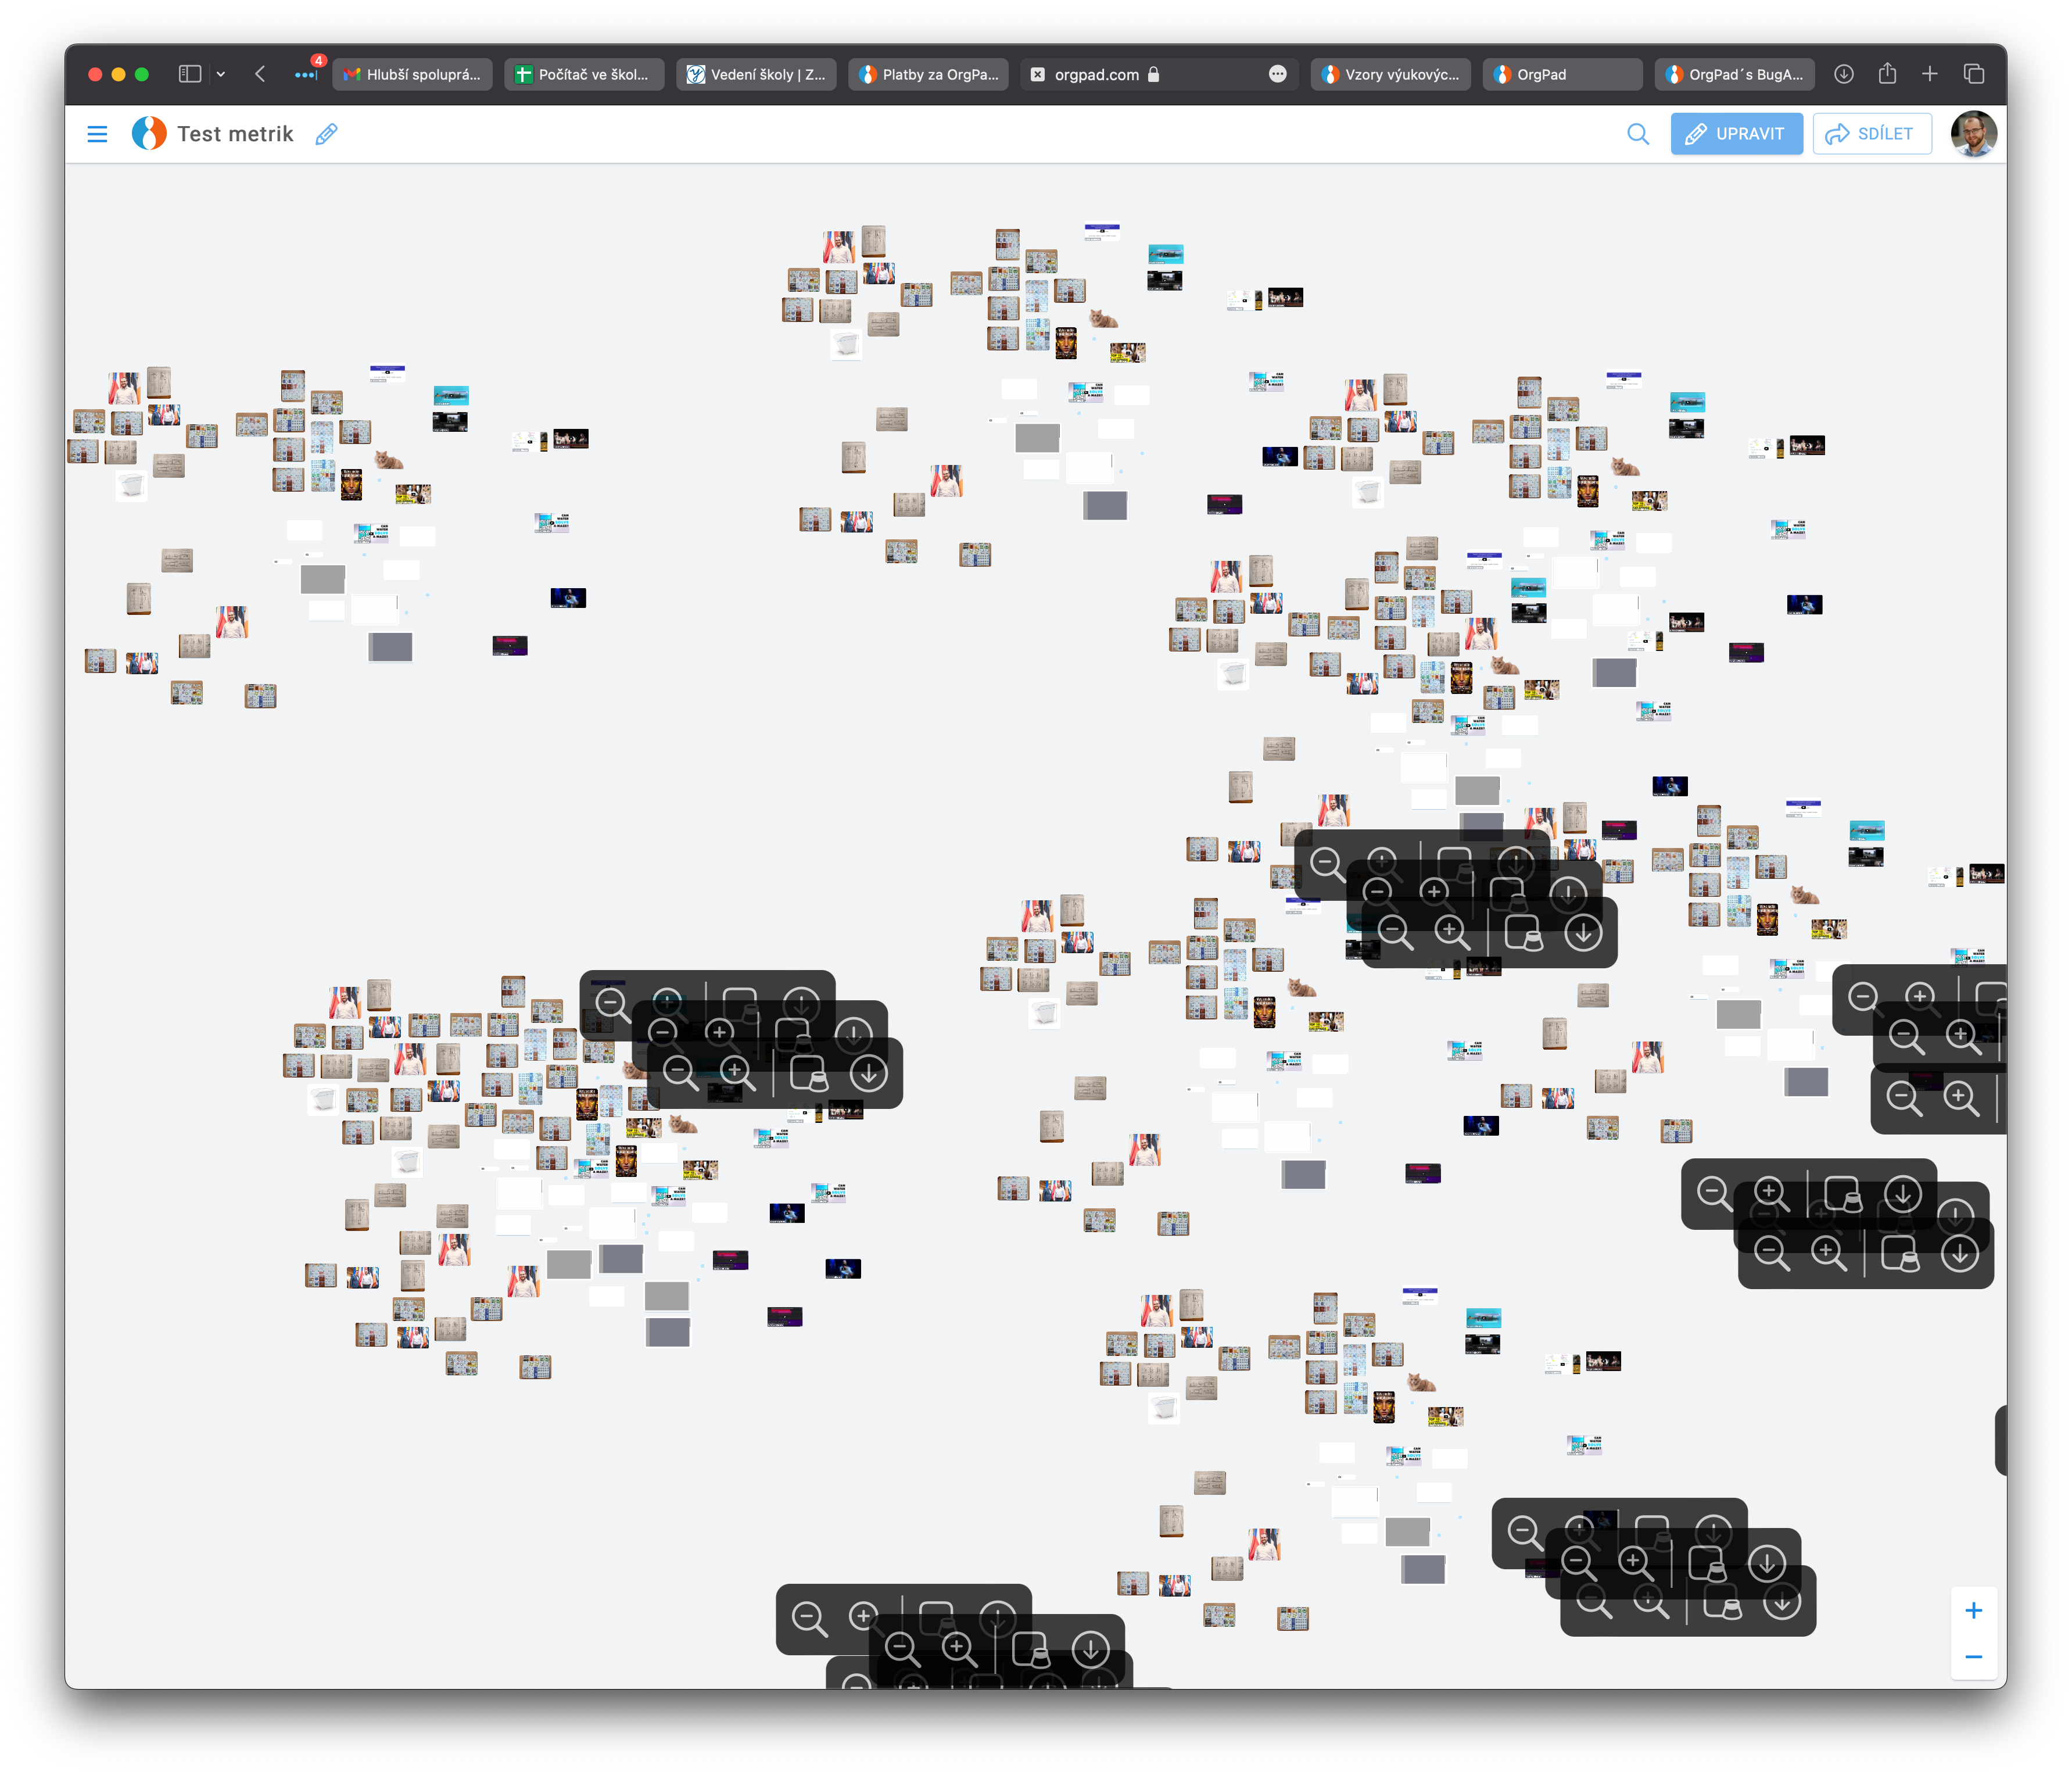The width and height of the screenshot is (2072, 1775).
Task: Open a new tab with the plus icon
Action: click(x=1930, y=74)
